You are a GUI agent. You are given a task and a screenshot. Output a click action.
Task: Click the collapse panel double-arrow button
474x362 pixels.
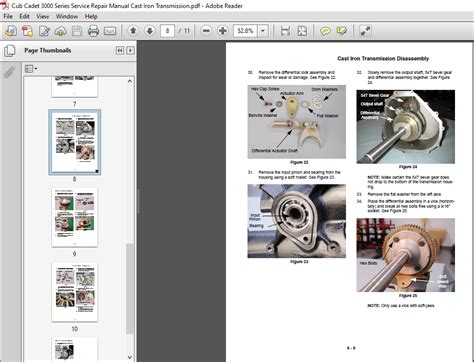point(120,50)
